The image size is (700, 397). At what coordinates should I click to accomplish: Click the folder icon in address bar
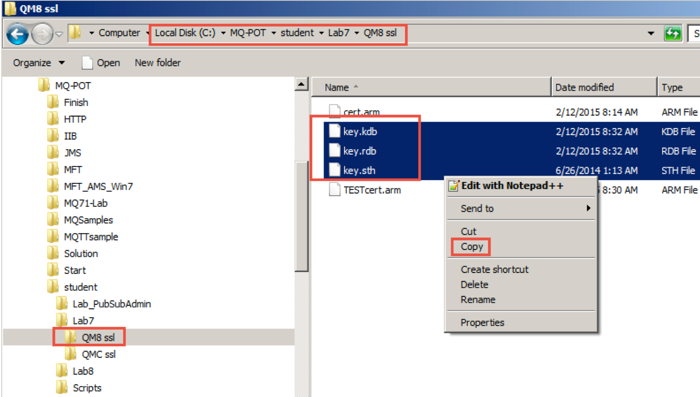coord(75,32)
